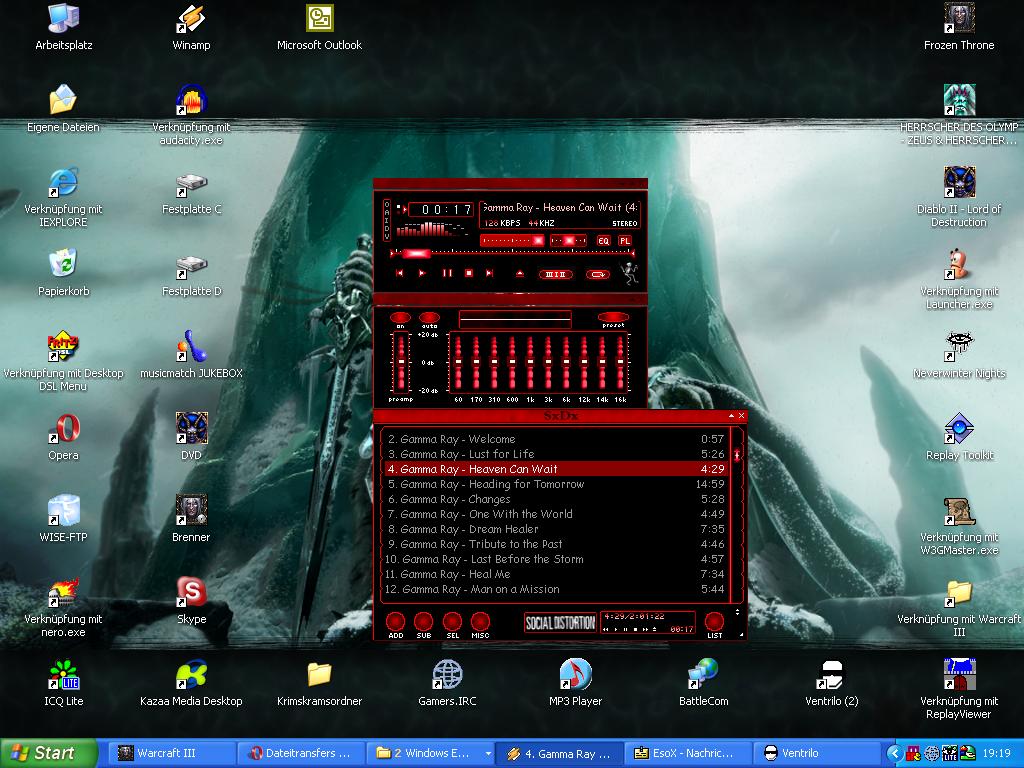The width and height of the screenshot is (1024, 768).
Task: Click the Gamers.IRC desktop icon
Action: click(447, 683)
